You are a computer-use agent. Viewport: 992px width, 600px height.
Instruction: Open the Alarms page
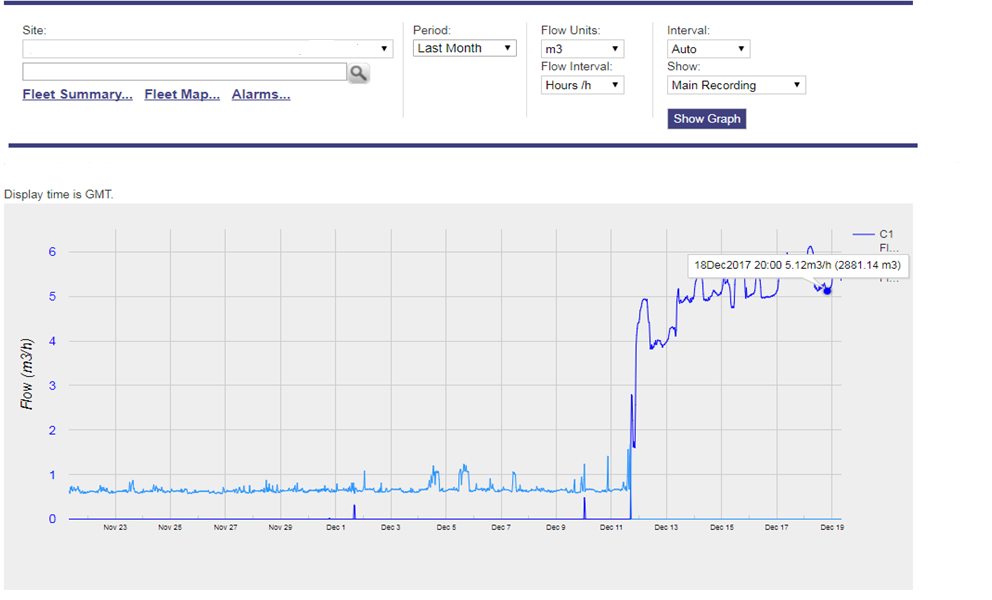260,94
